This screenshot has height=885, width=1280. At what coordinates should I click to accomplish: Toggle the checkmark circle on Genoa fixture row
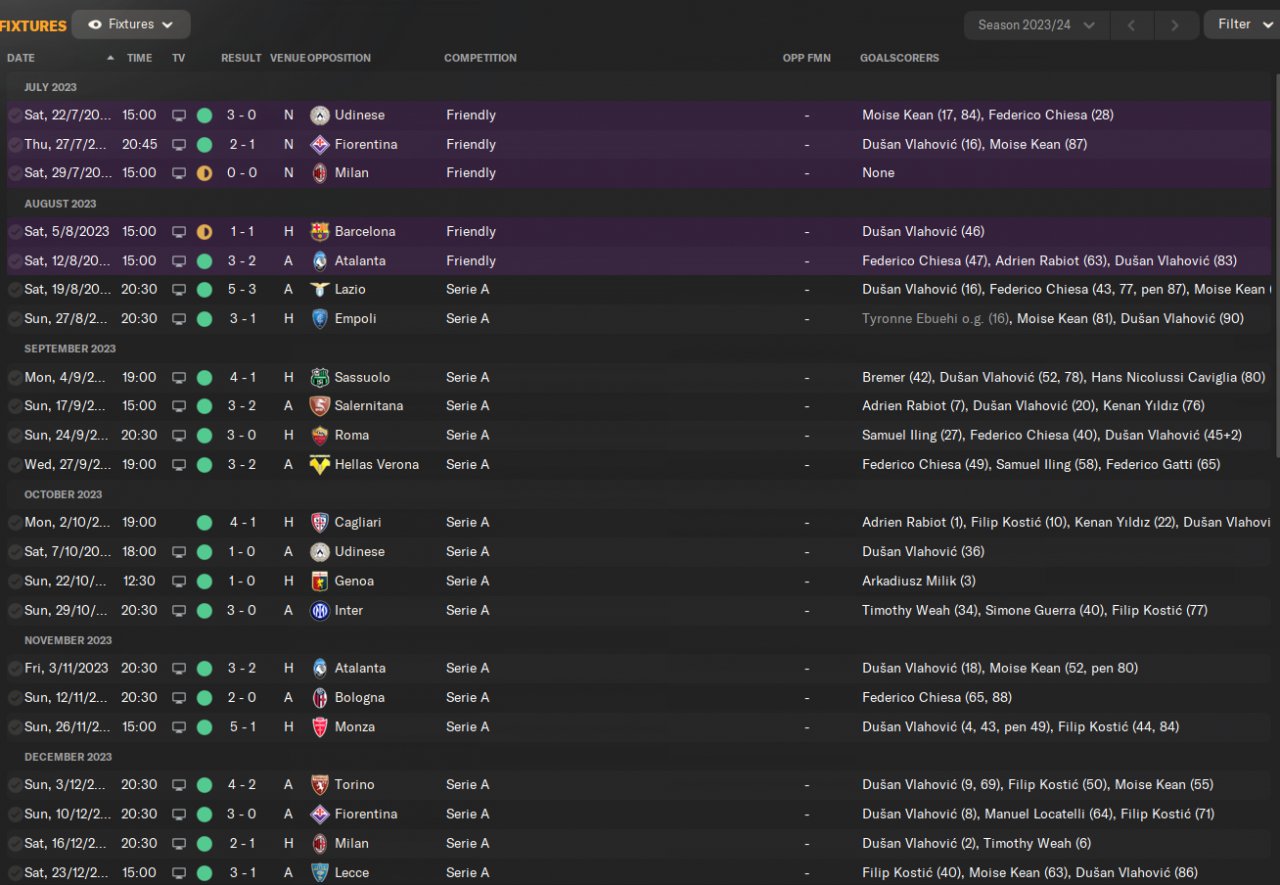[x=15, y=581]
